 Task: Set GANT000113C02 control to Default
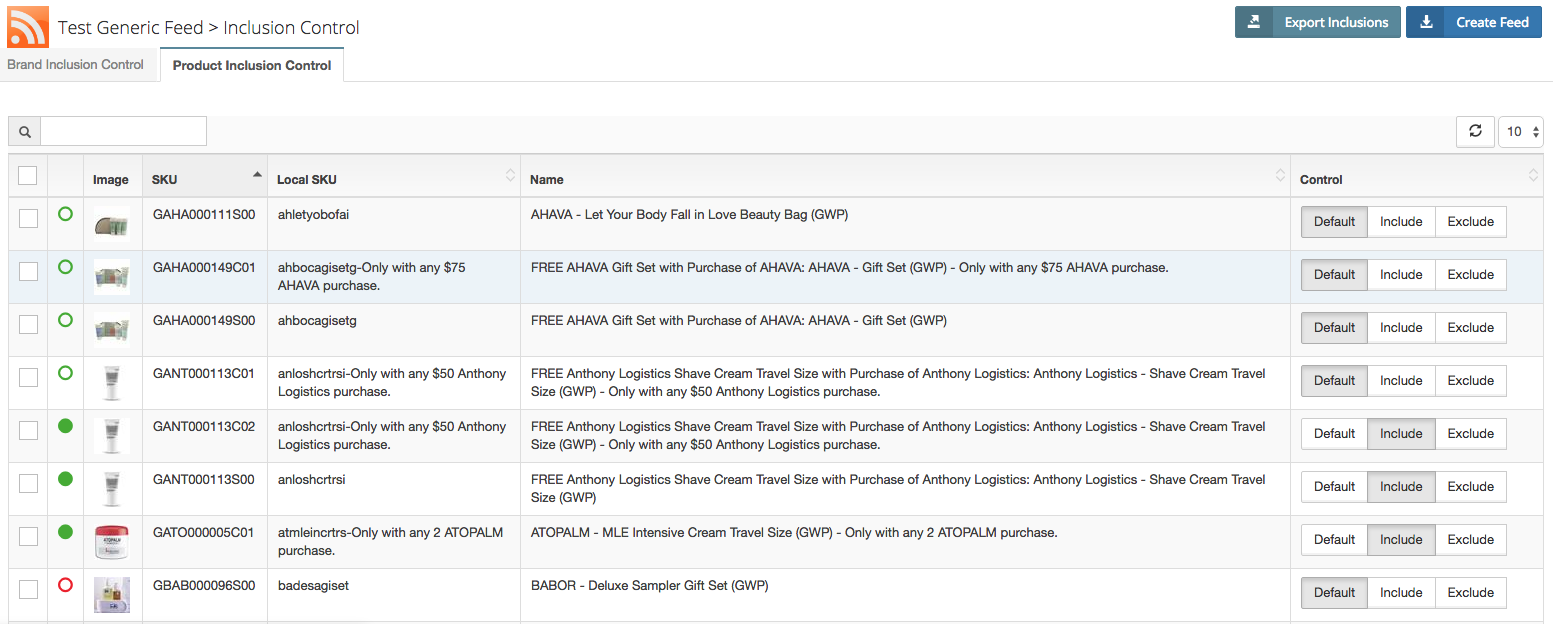1334,434
